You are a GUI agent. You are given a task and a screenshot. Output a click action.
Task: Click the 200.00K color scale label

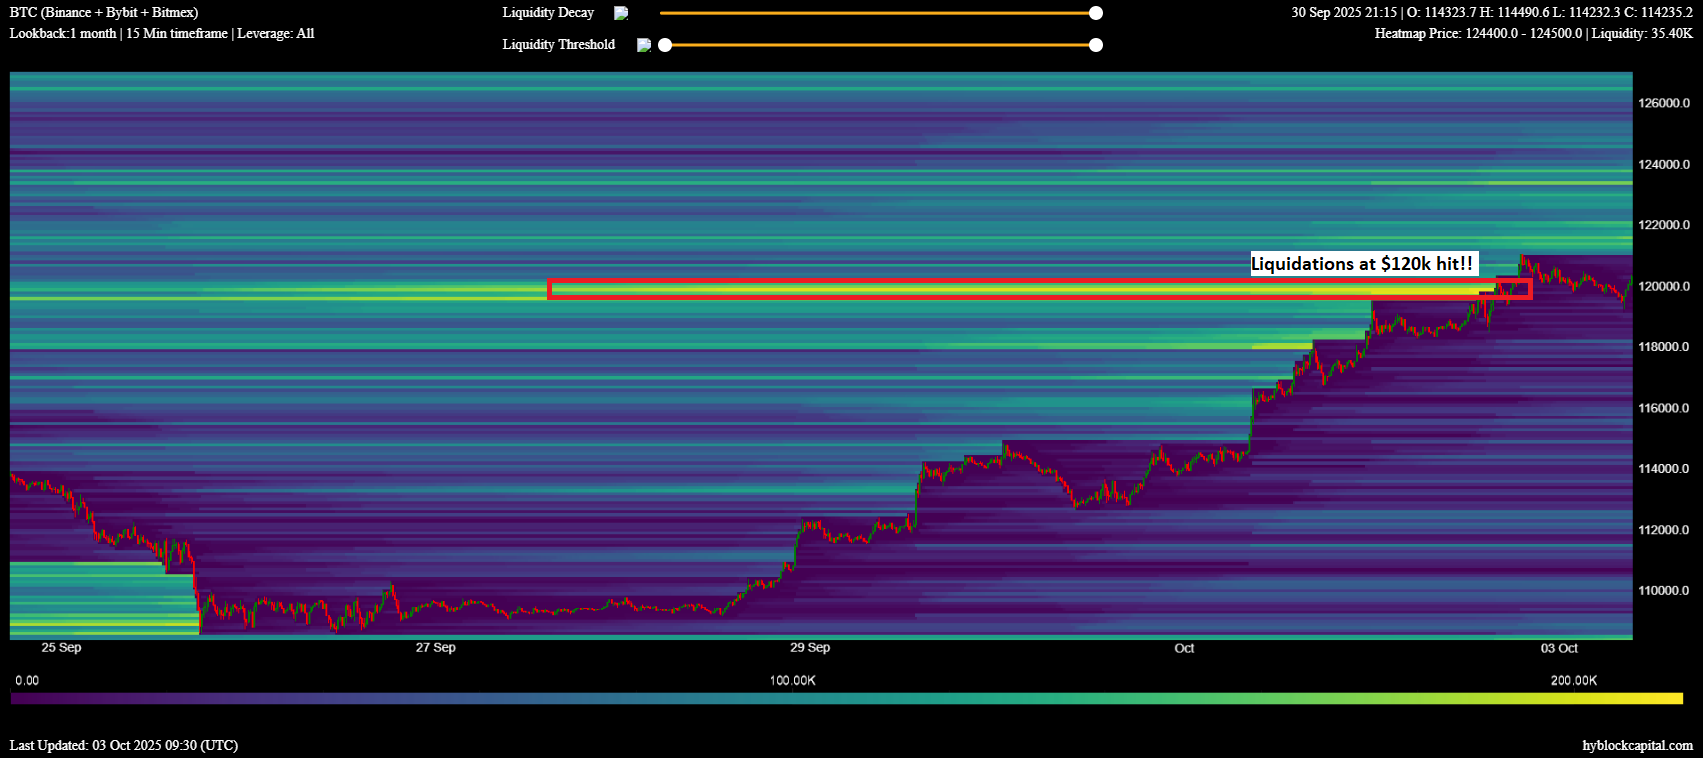coord(1573,681)
